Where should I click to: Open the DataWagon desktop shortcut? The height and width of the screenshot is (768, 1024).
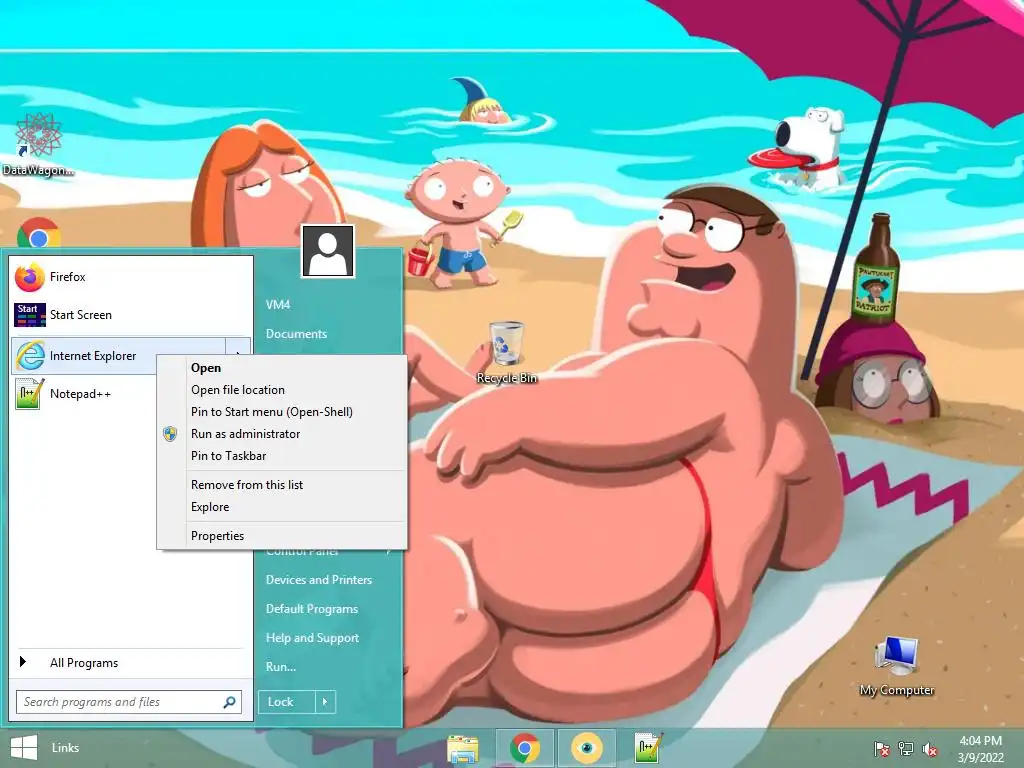(38, 144)
